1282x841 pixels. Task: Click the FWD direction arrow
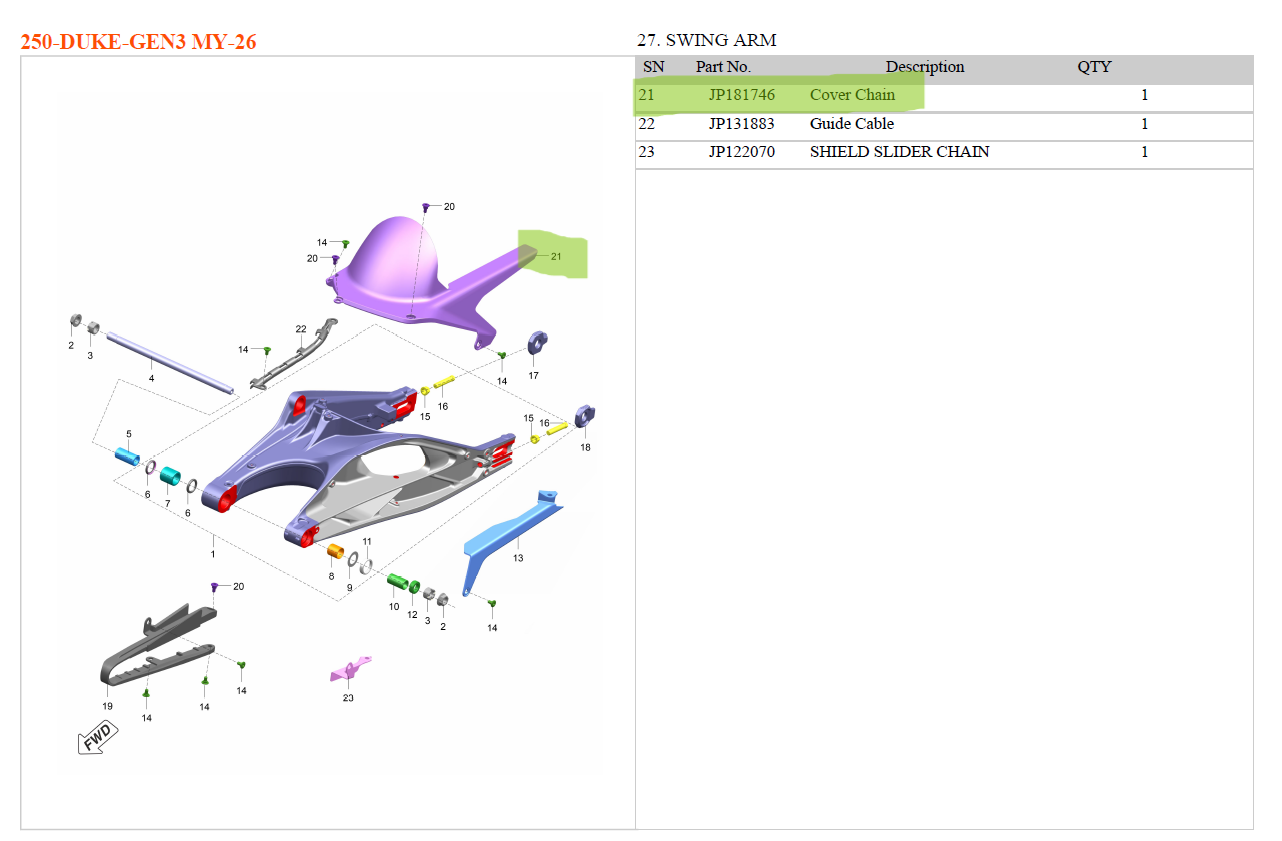pyautogui.click(x=98, y=738)
